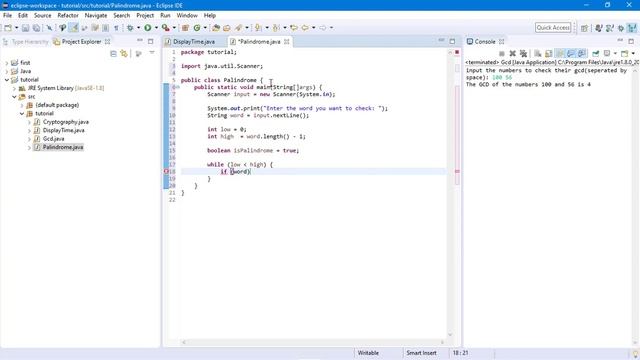This screenshot has width=640, height=360.
Task: Toggle Show Console When Standard Out Changes
Action: (x=571, y=53)
